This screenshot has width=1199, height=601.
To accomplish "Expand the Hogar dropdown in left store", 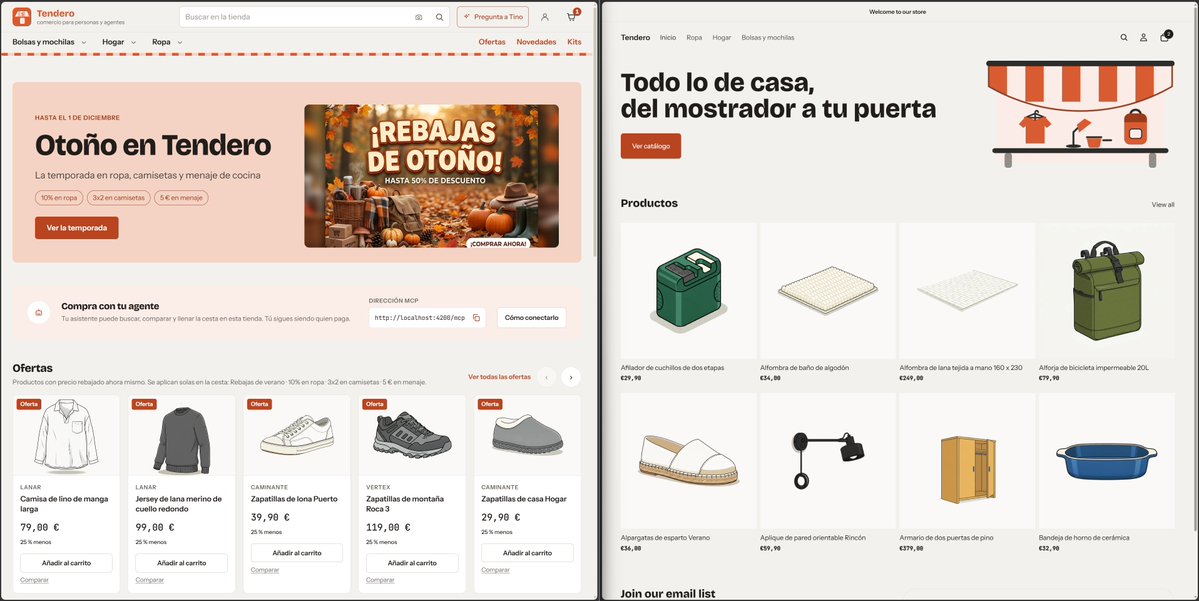I will 119,42.
